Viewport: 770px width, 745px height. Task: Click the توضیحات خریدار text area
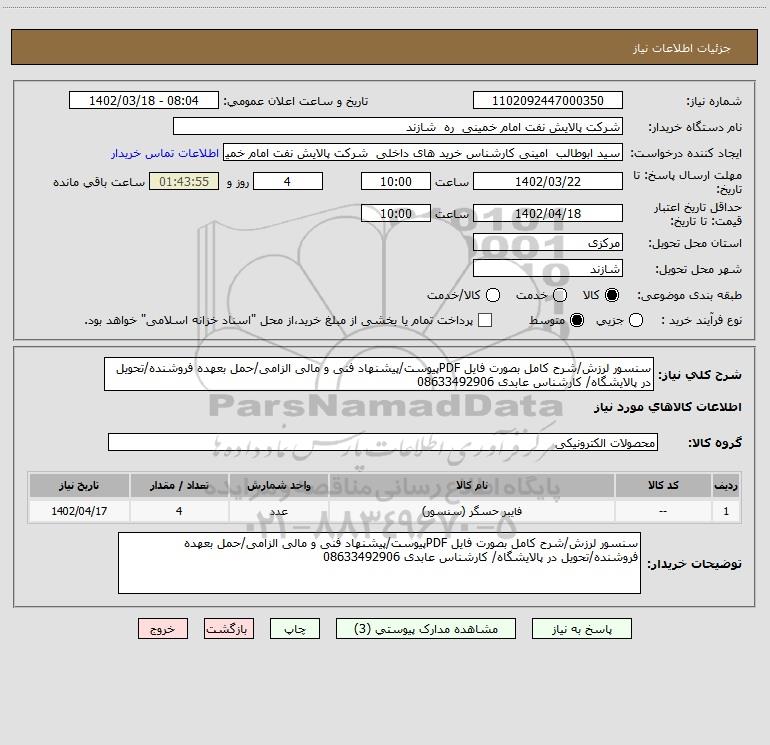coord(379,563)
